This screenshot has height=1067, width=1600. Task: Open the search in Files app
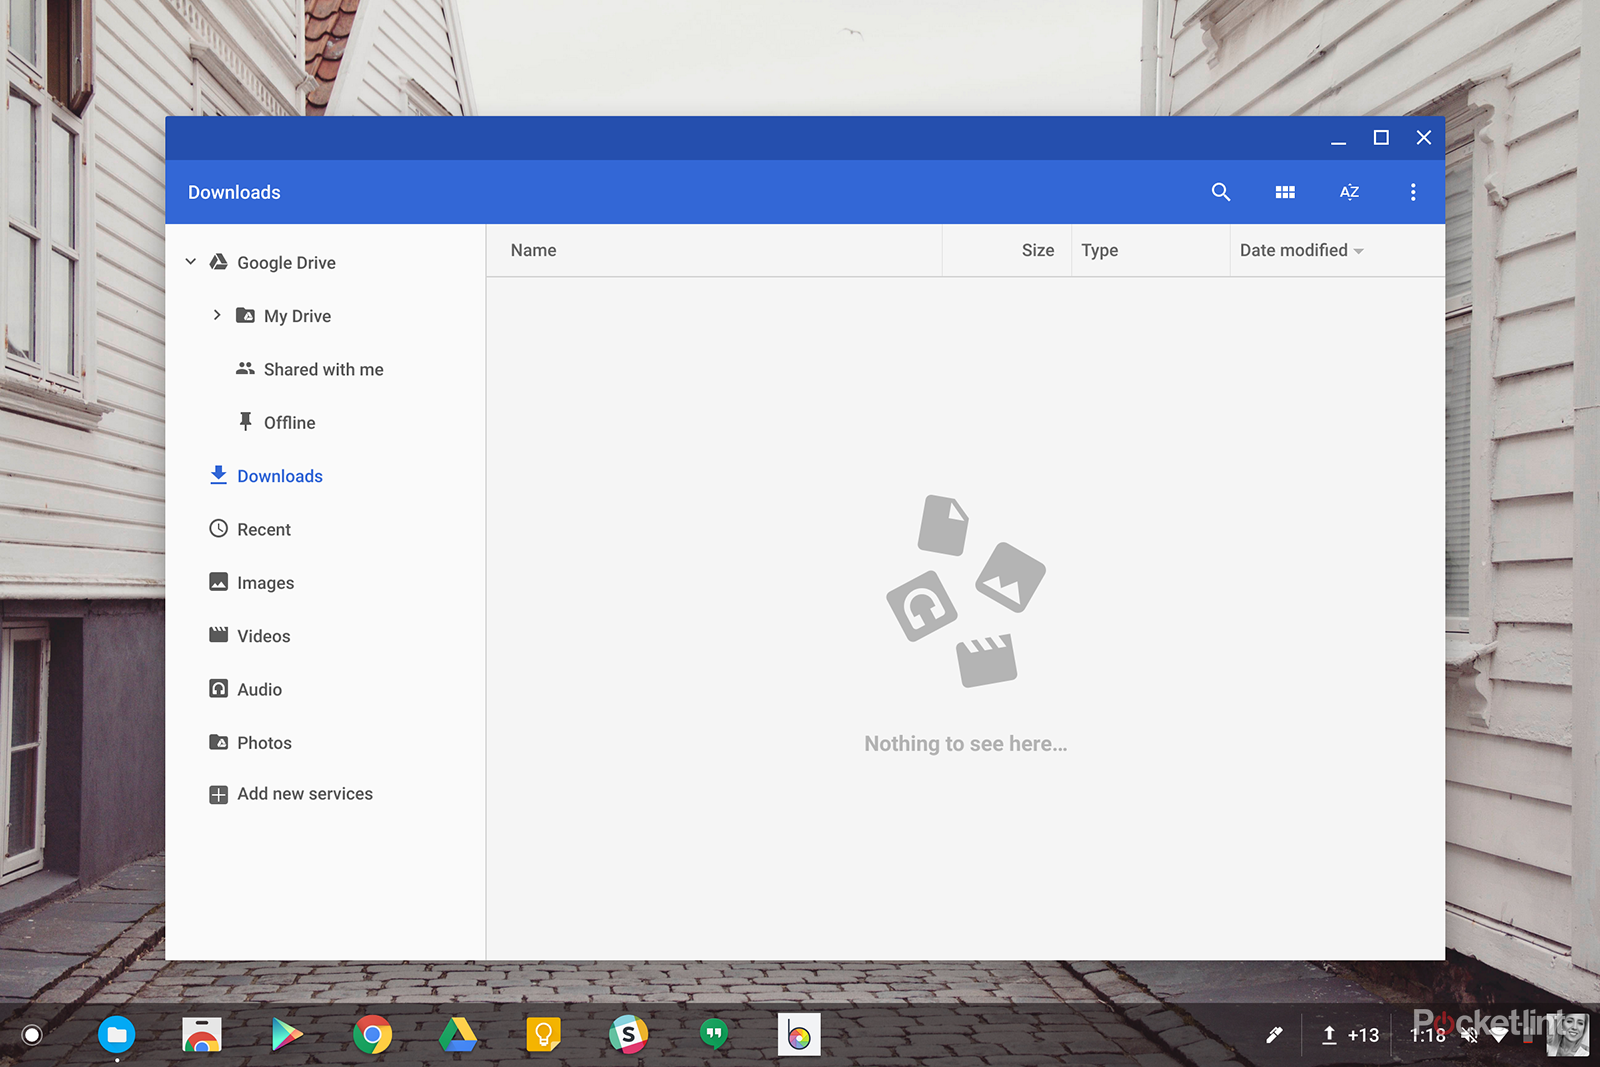point(1220,191)
